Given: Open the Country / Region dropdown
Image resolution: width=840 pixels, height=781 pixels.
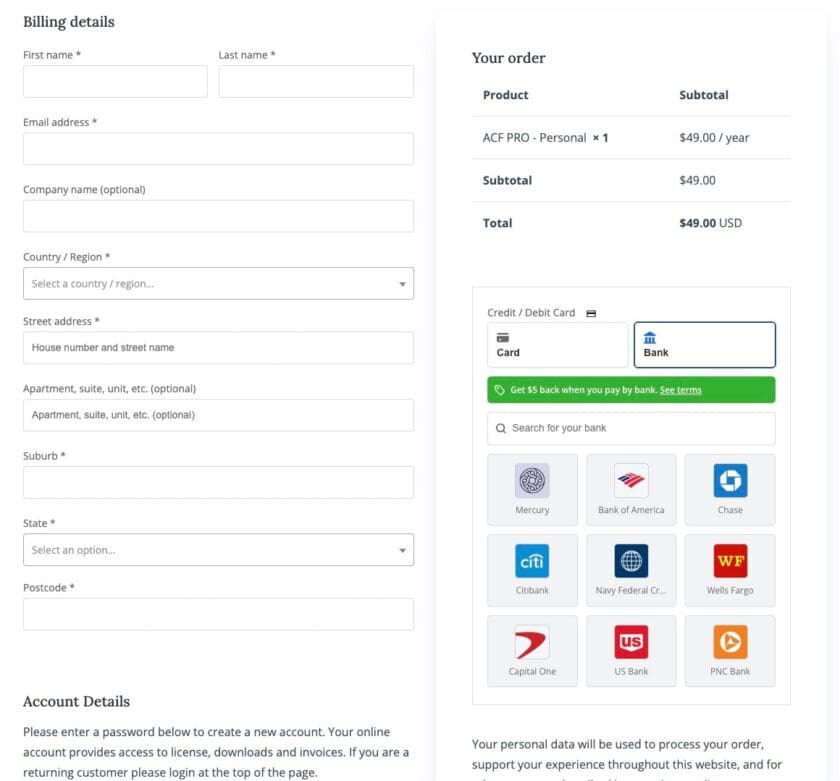Looking at the screenshot, I should click(218, 284).
